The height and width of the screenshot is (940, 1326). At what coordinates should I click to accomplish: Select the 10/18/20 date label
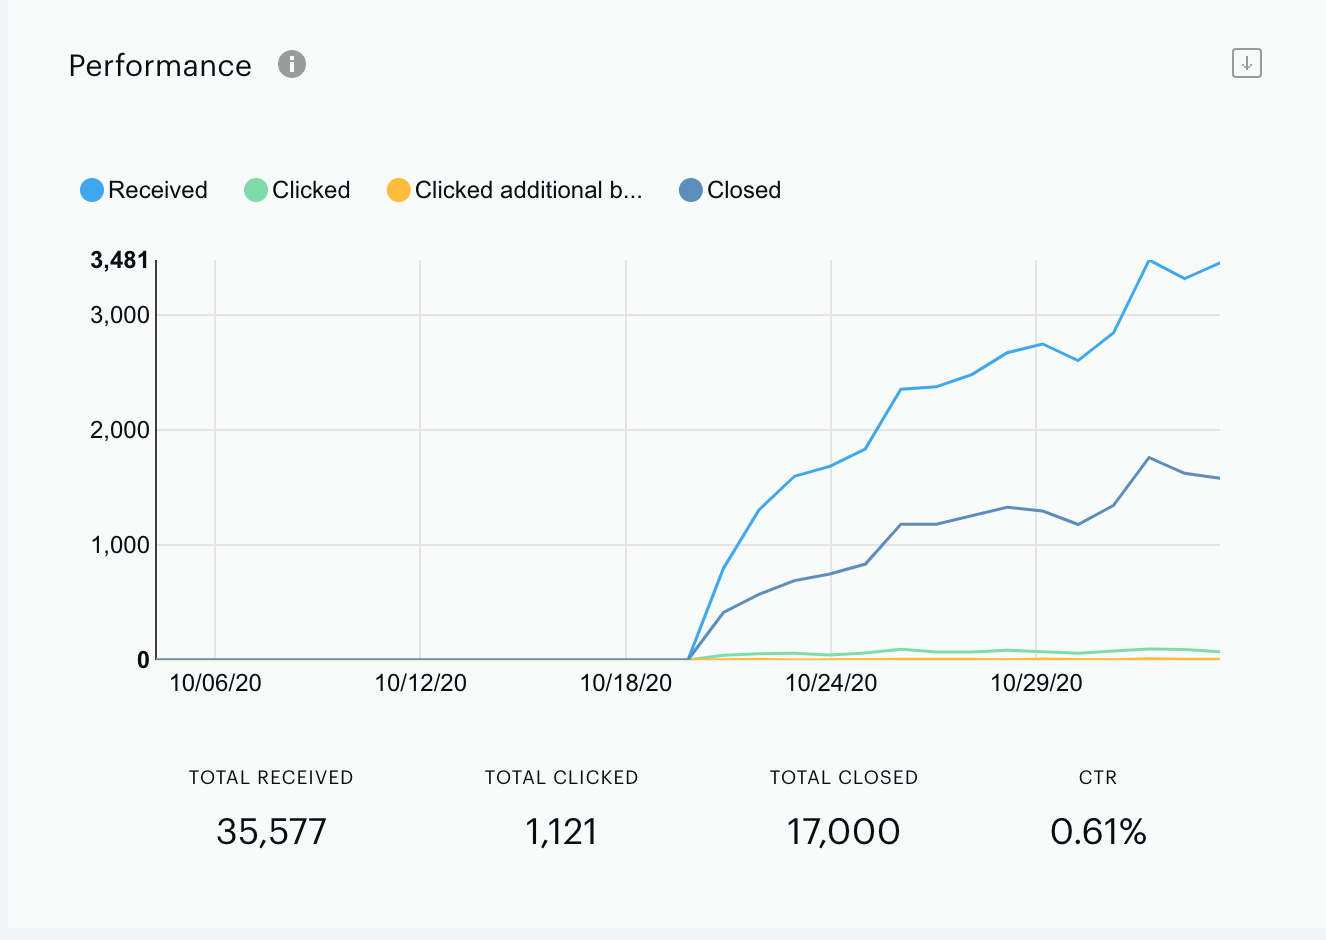click(x=626, y=683)
